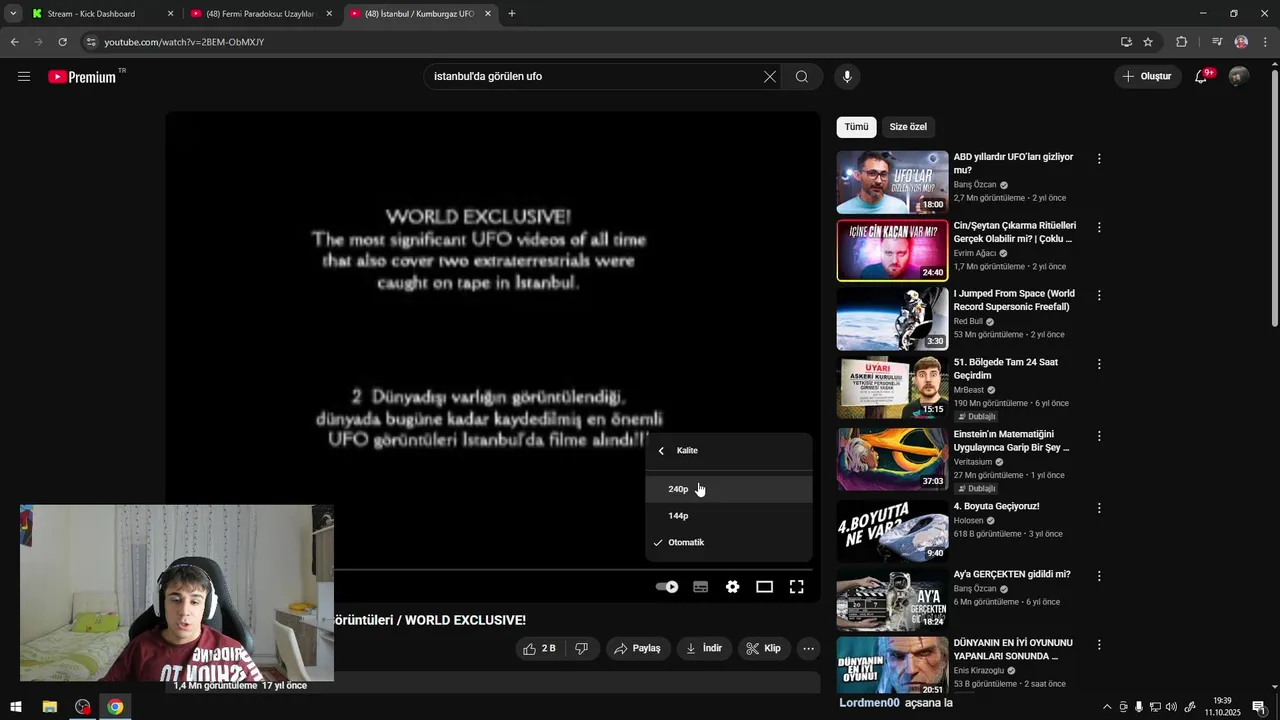The width and height of the screenshot is (1280, 720).
Task: Bookmark this page with the star
Action: tap(1148, 42)
